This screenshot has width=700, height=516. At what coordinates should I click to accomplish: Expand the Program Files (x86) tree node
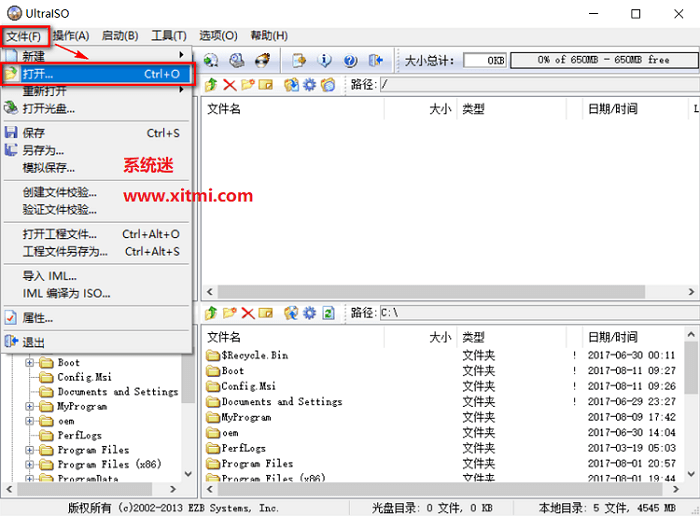tap(29, 465)
